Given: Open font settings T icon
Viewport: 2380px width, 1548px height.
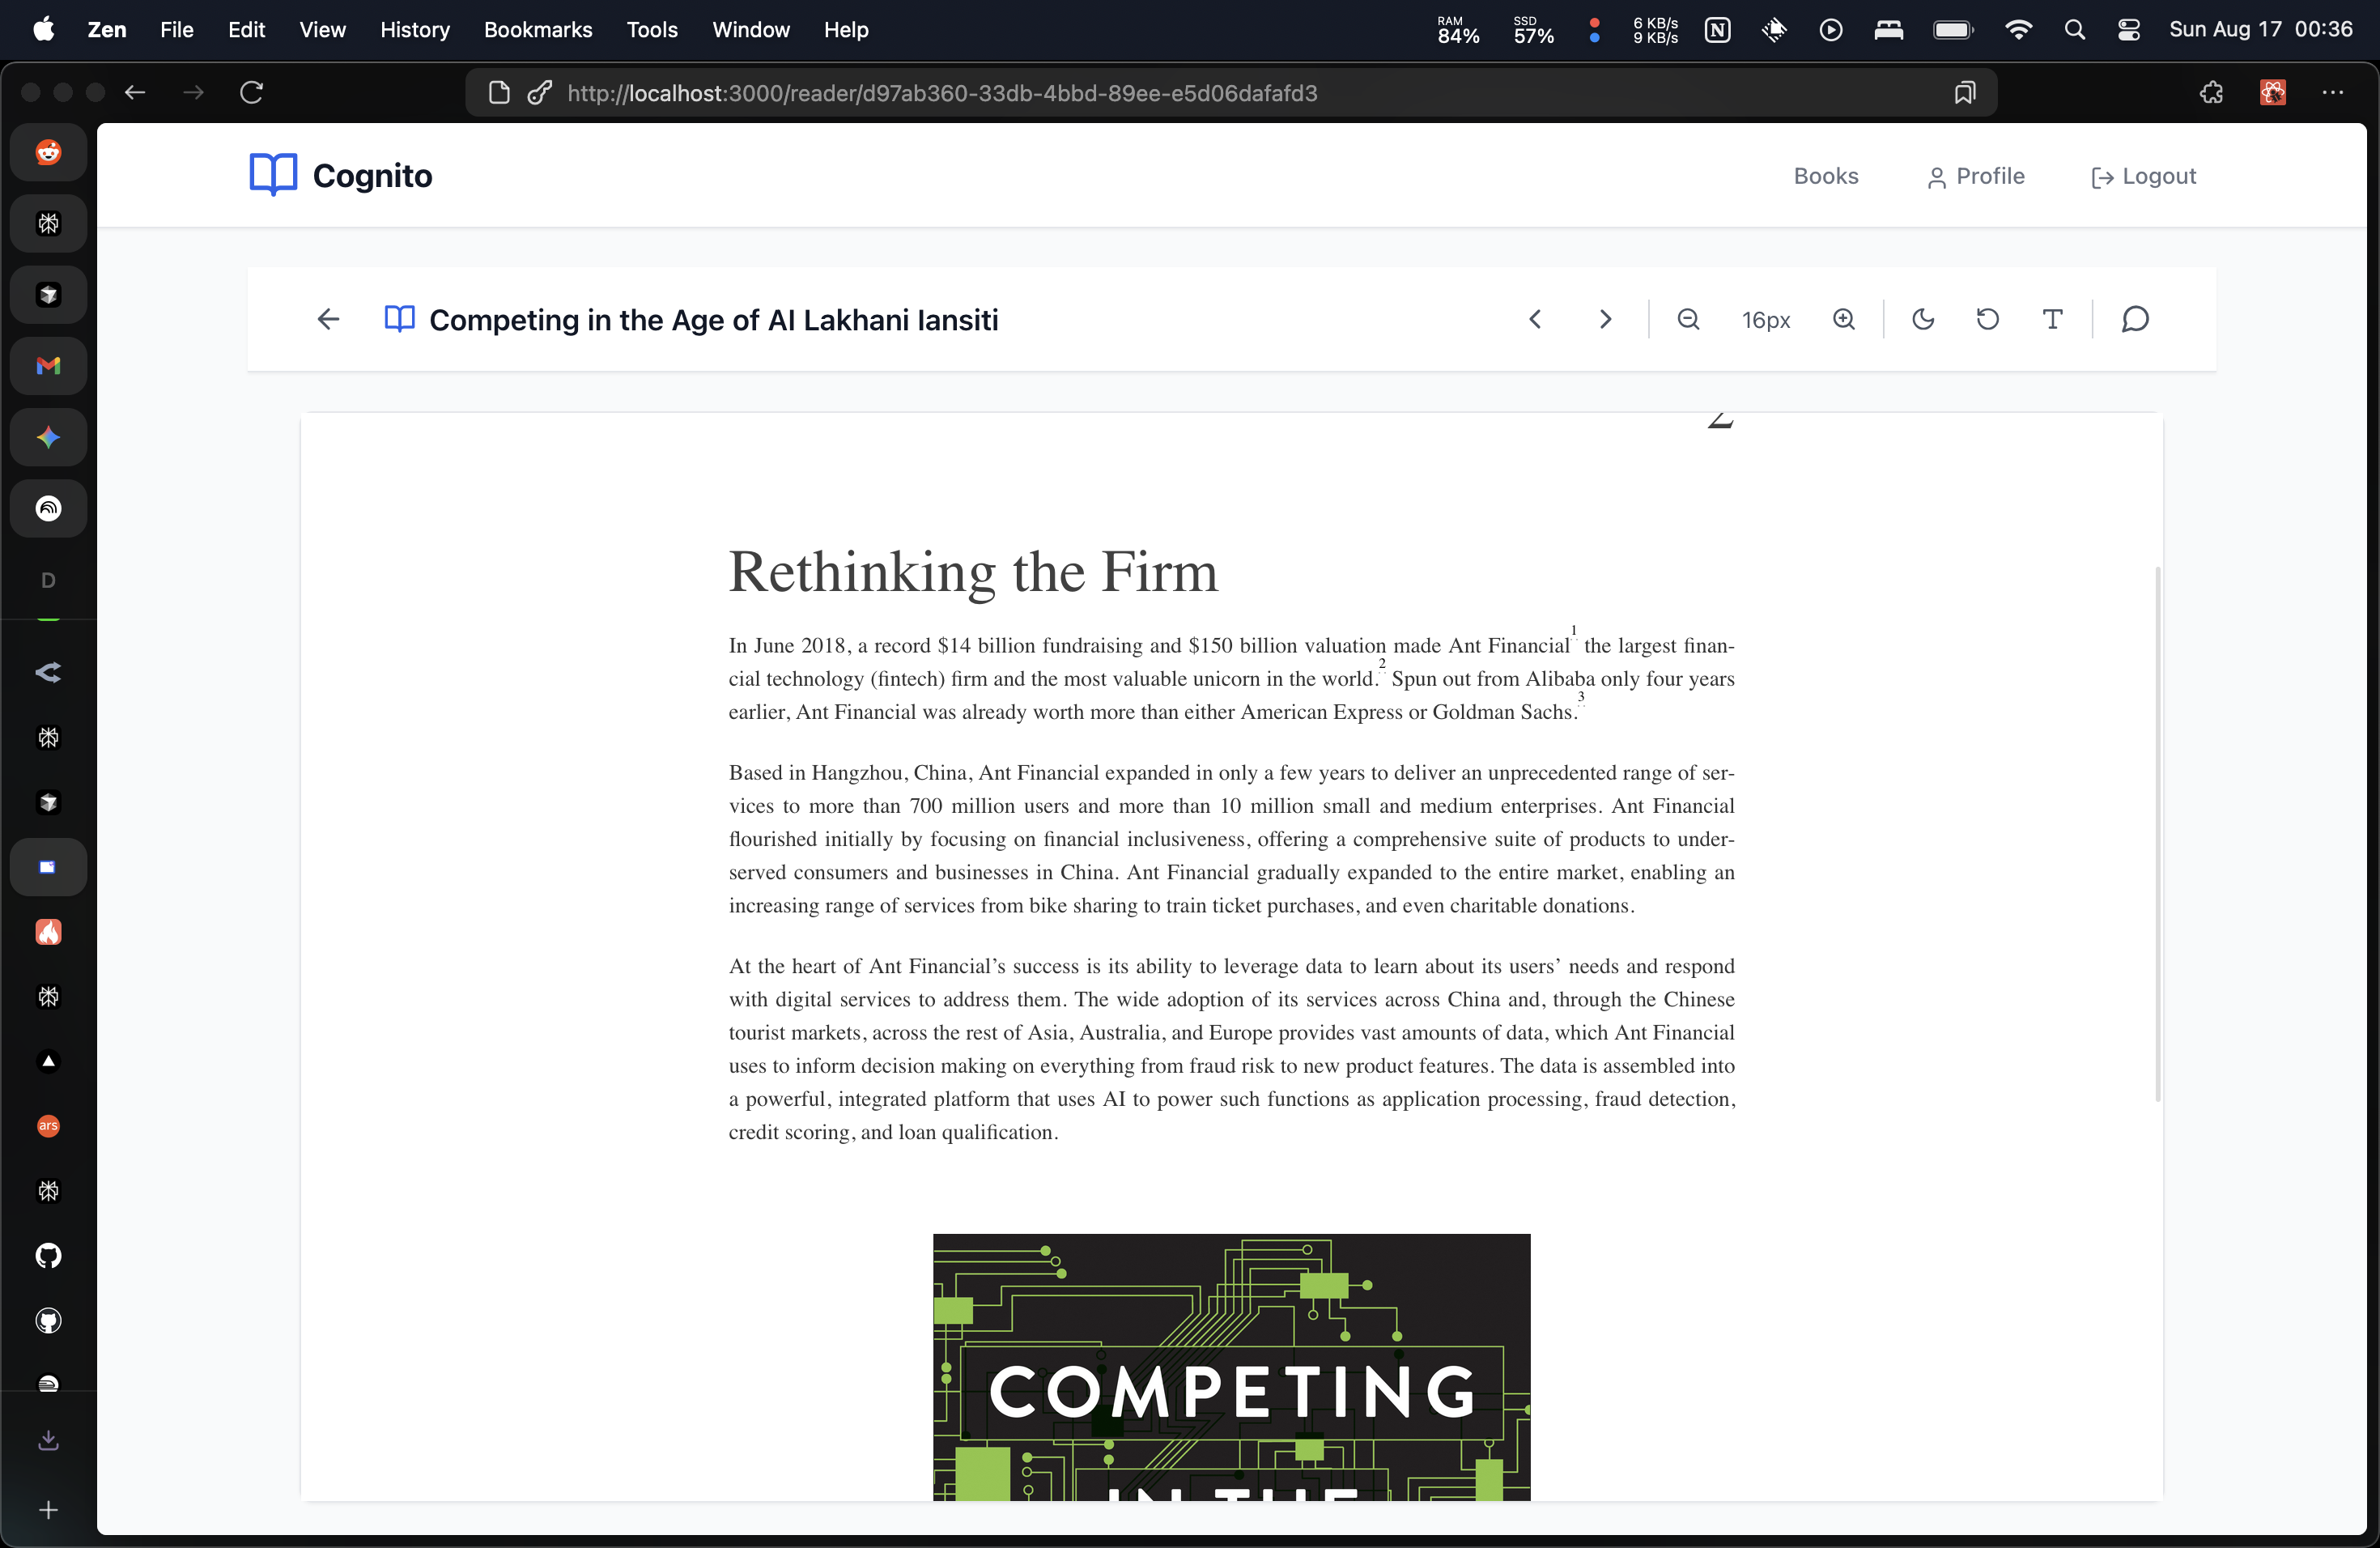Looking at the screenshot, I should click(x=2052, y=319).
